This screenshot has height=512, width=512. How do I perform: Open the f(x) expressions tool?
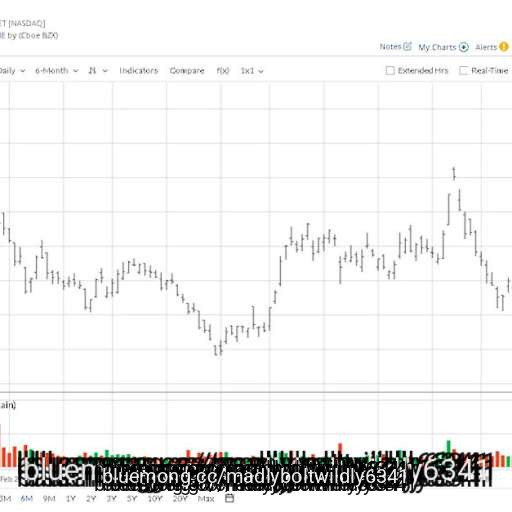223,71
